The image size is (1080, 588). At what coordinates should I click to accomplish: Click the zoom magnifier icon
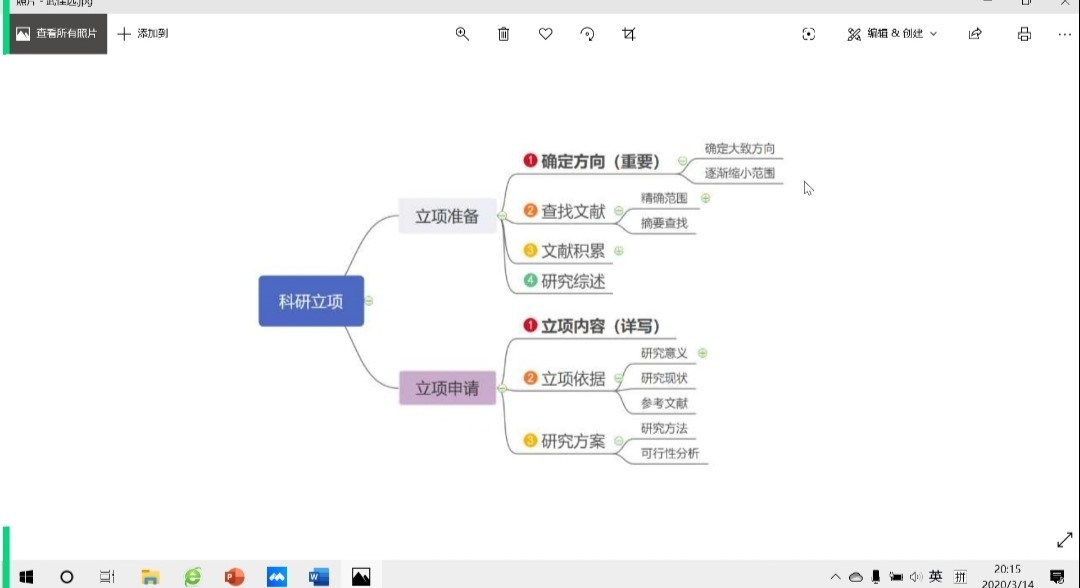pyautogui.click(x=462, y=34)
